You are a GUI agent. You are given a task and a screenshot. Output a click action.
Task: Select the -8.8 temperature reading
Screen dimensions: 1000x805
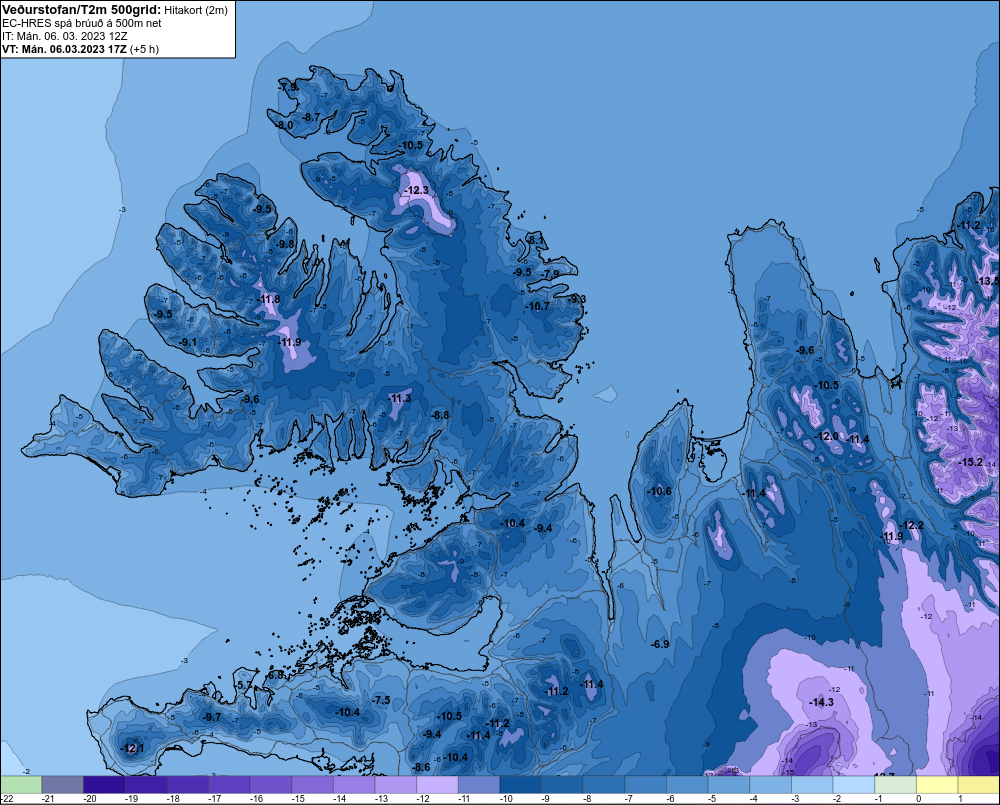coord(439,415)
